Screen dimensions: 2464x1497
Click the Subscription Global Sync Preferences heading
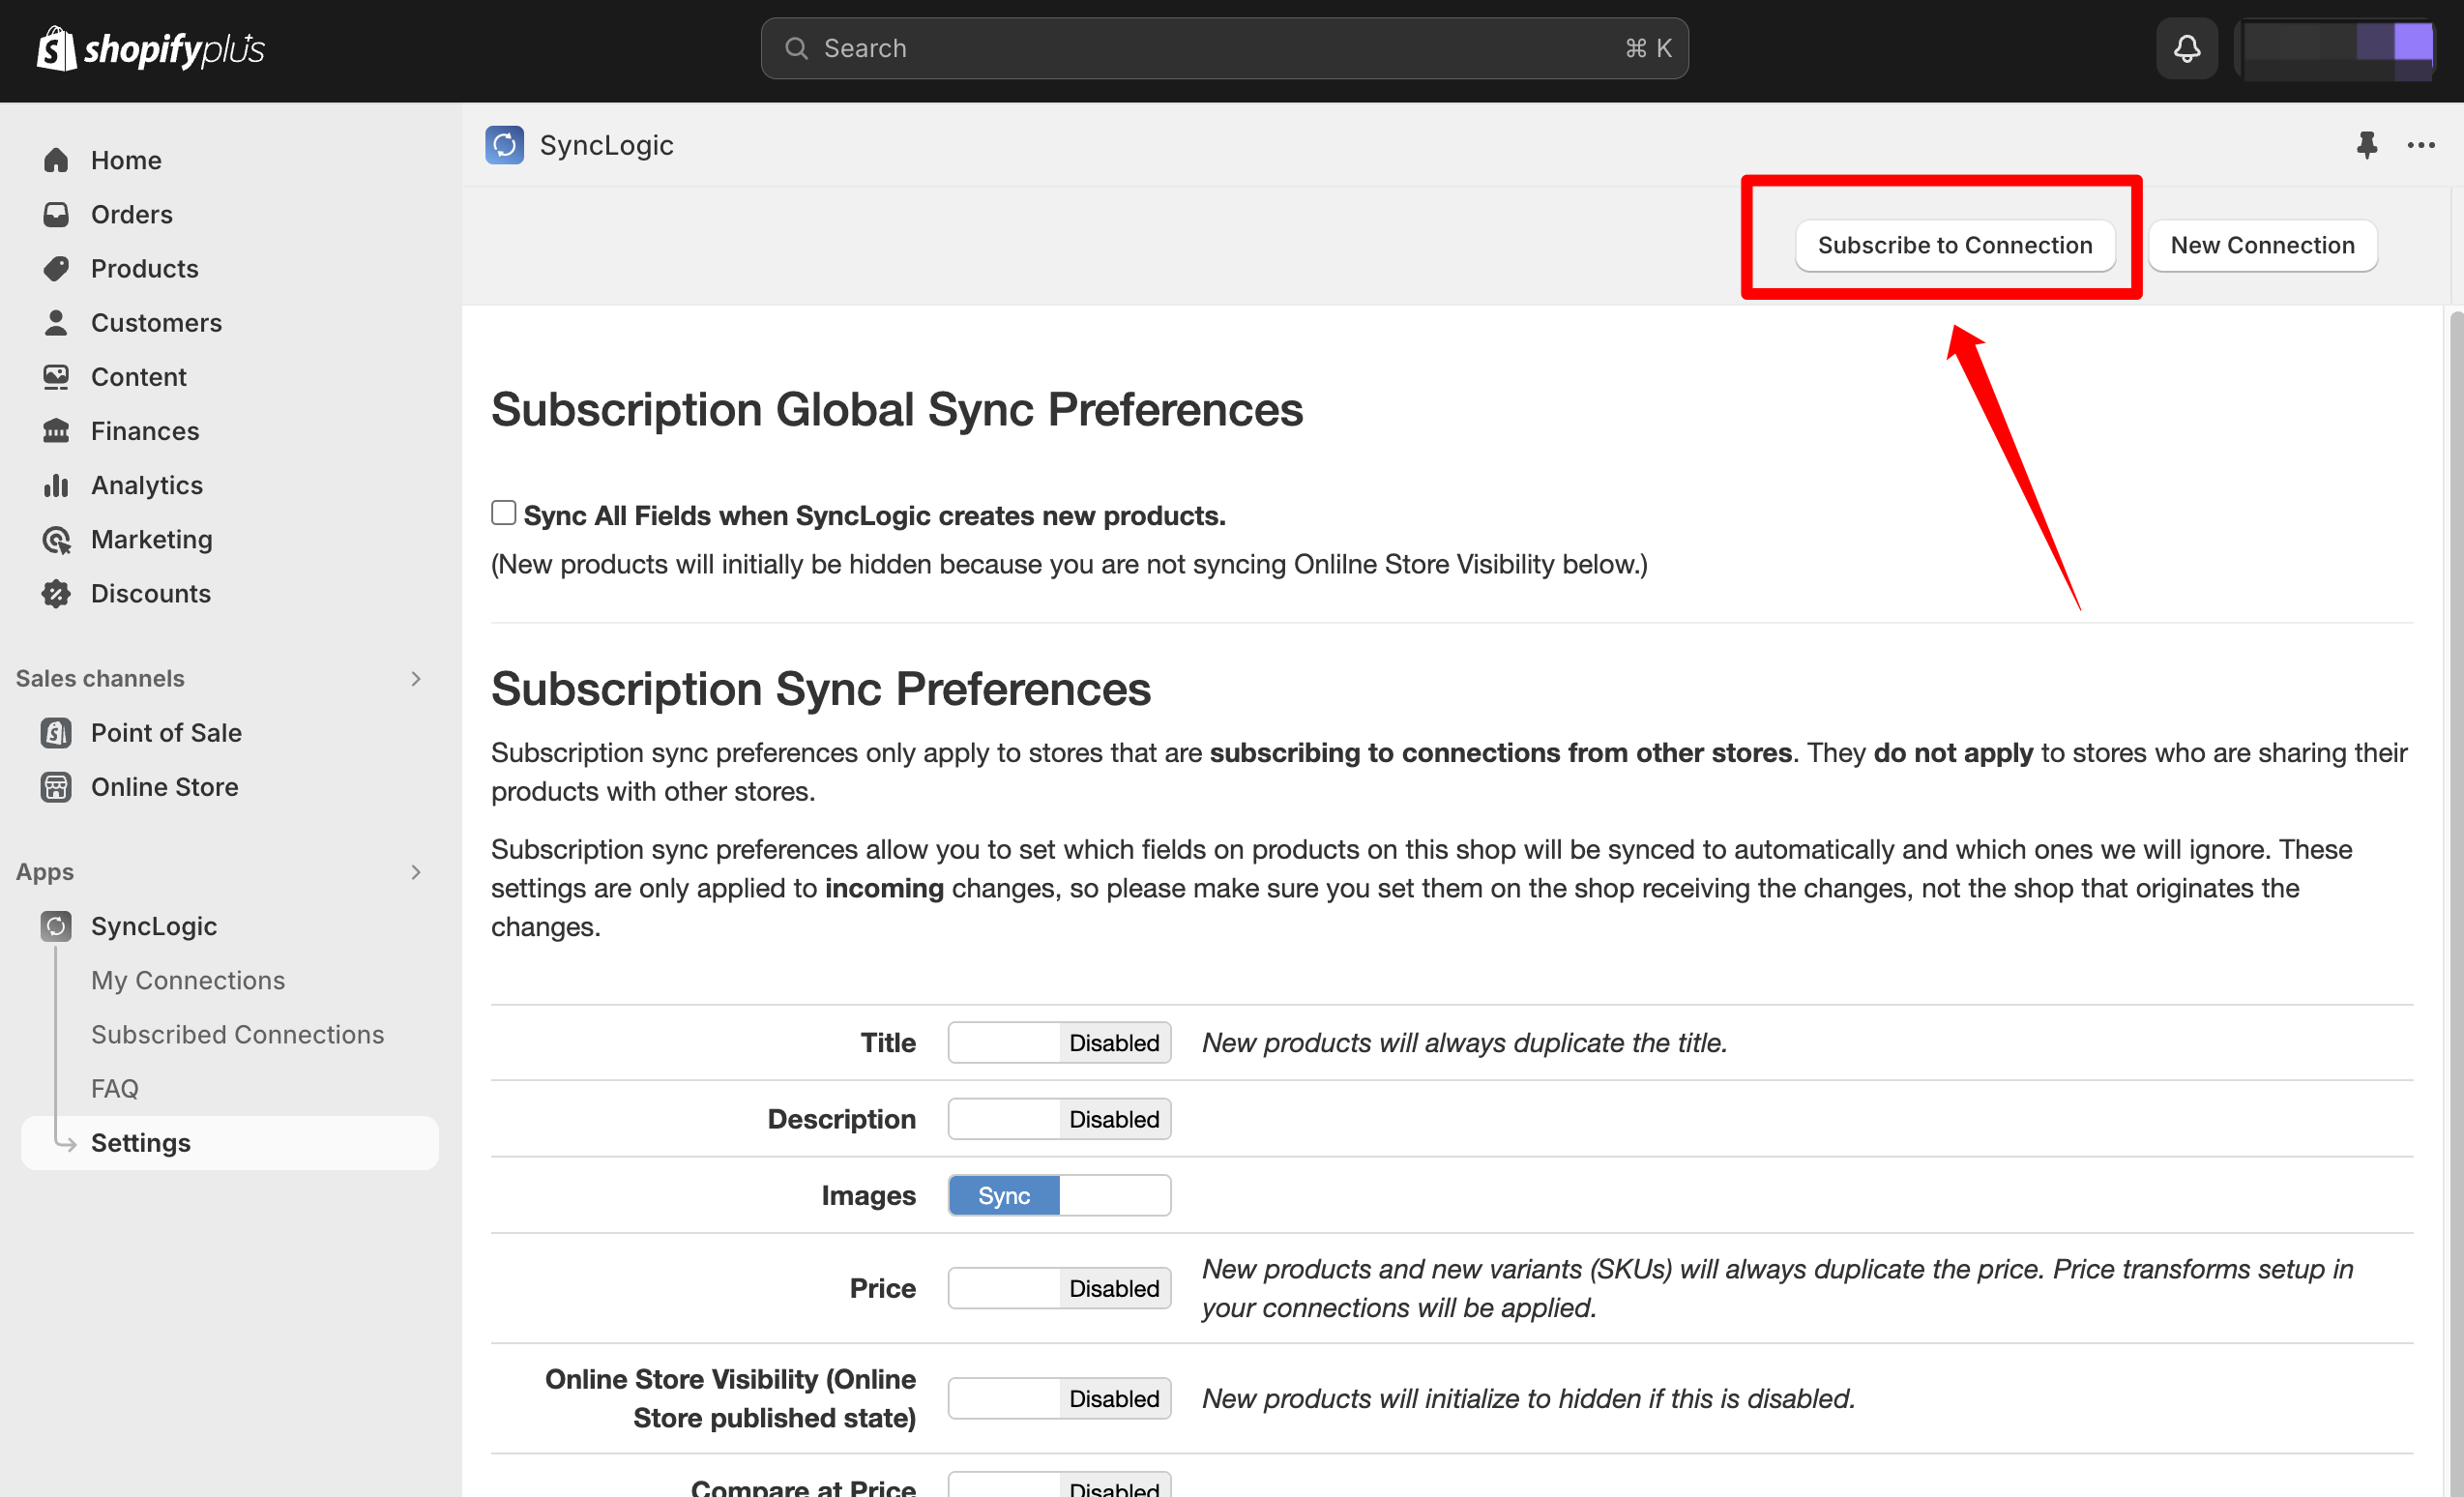point(896,409)
